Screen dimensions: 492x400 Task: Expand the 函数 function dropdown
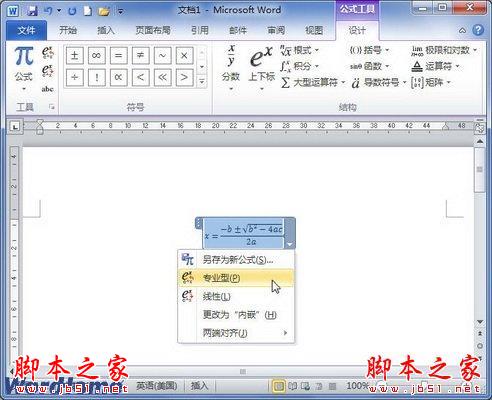pyautogui.click(x=369, y=66)
